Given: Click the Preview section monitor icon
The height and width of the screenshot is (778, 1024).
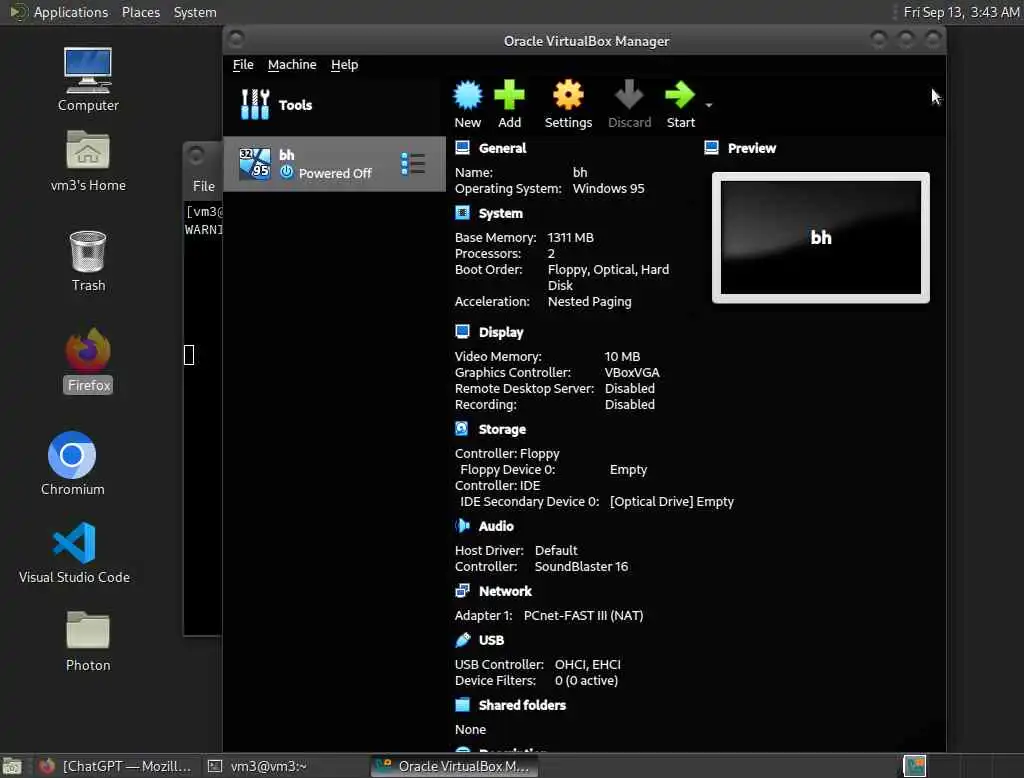Looking at the screenshot, I should click(x=711, y=148).
